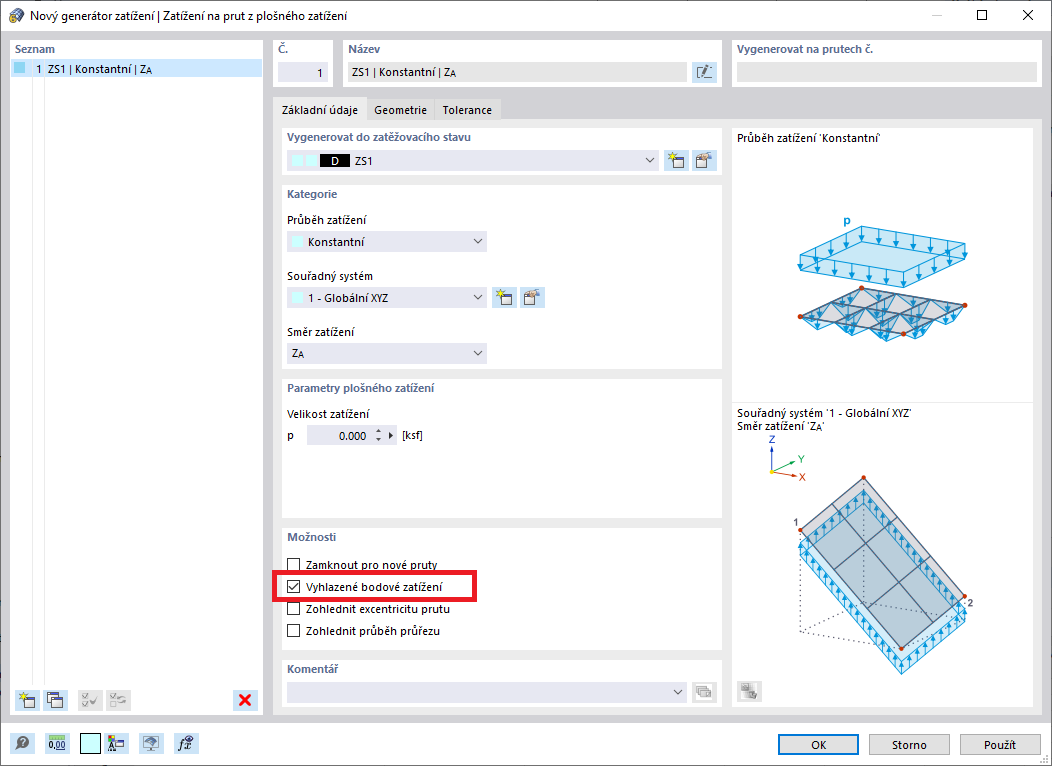Edit load case icon beside ZS1 dropdown
The image size is (1052, 766).
click(704, 160)
